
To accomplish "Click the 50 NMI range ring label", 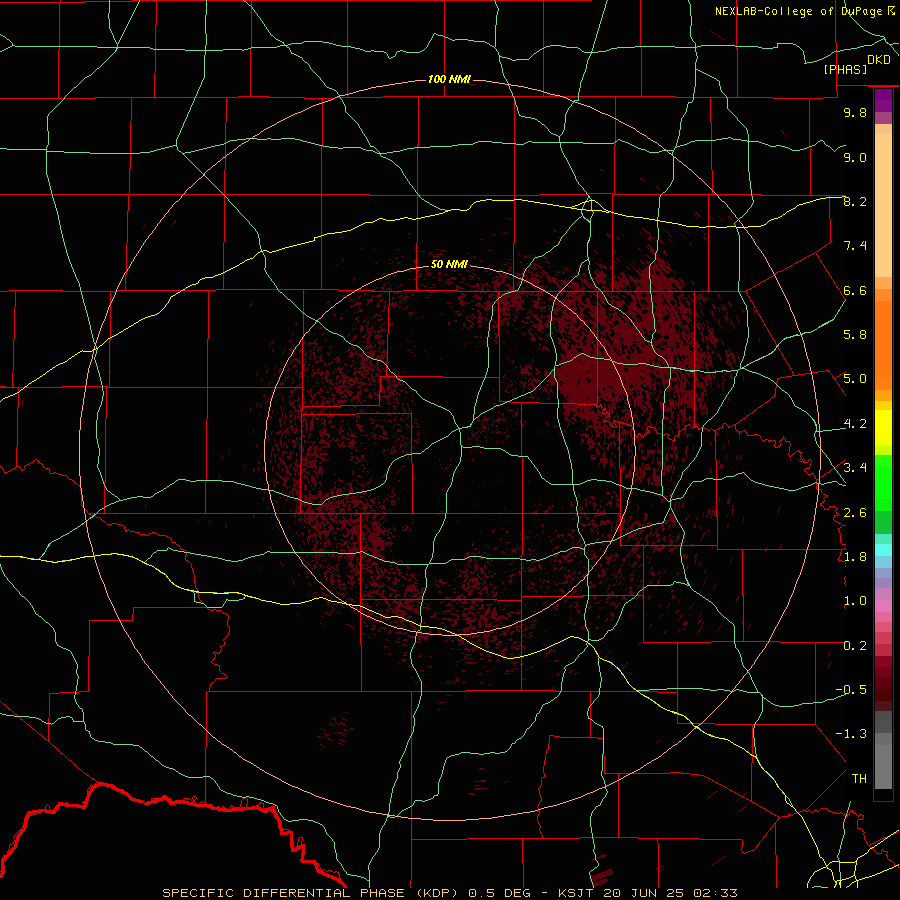I will [449, 264].
